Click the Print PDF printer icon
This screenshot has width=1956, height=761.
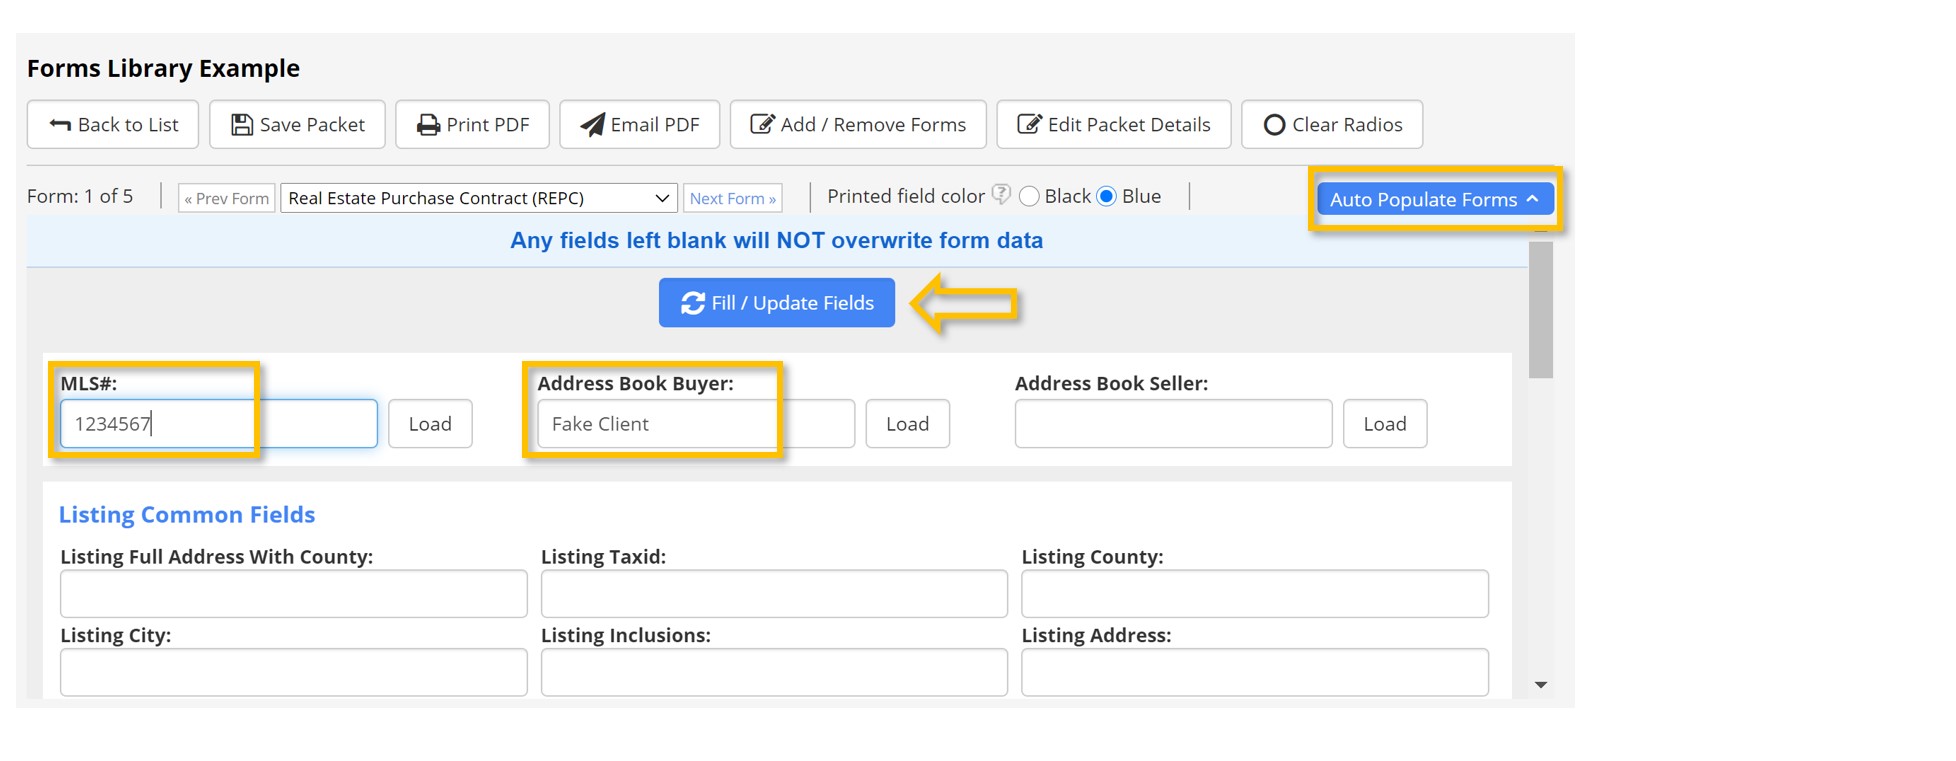[x=428, y=125]
